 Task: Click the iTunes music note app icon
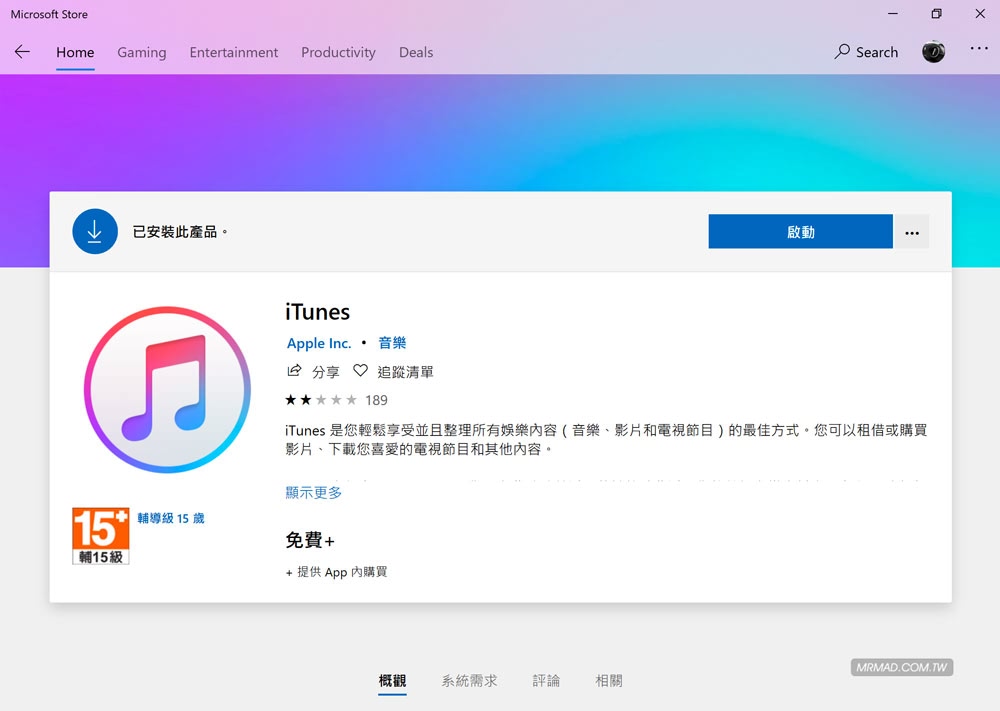pos(166,388)
